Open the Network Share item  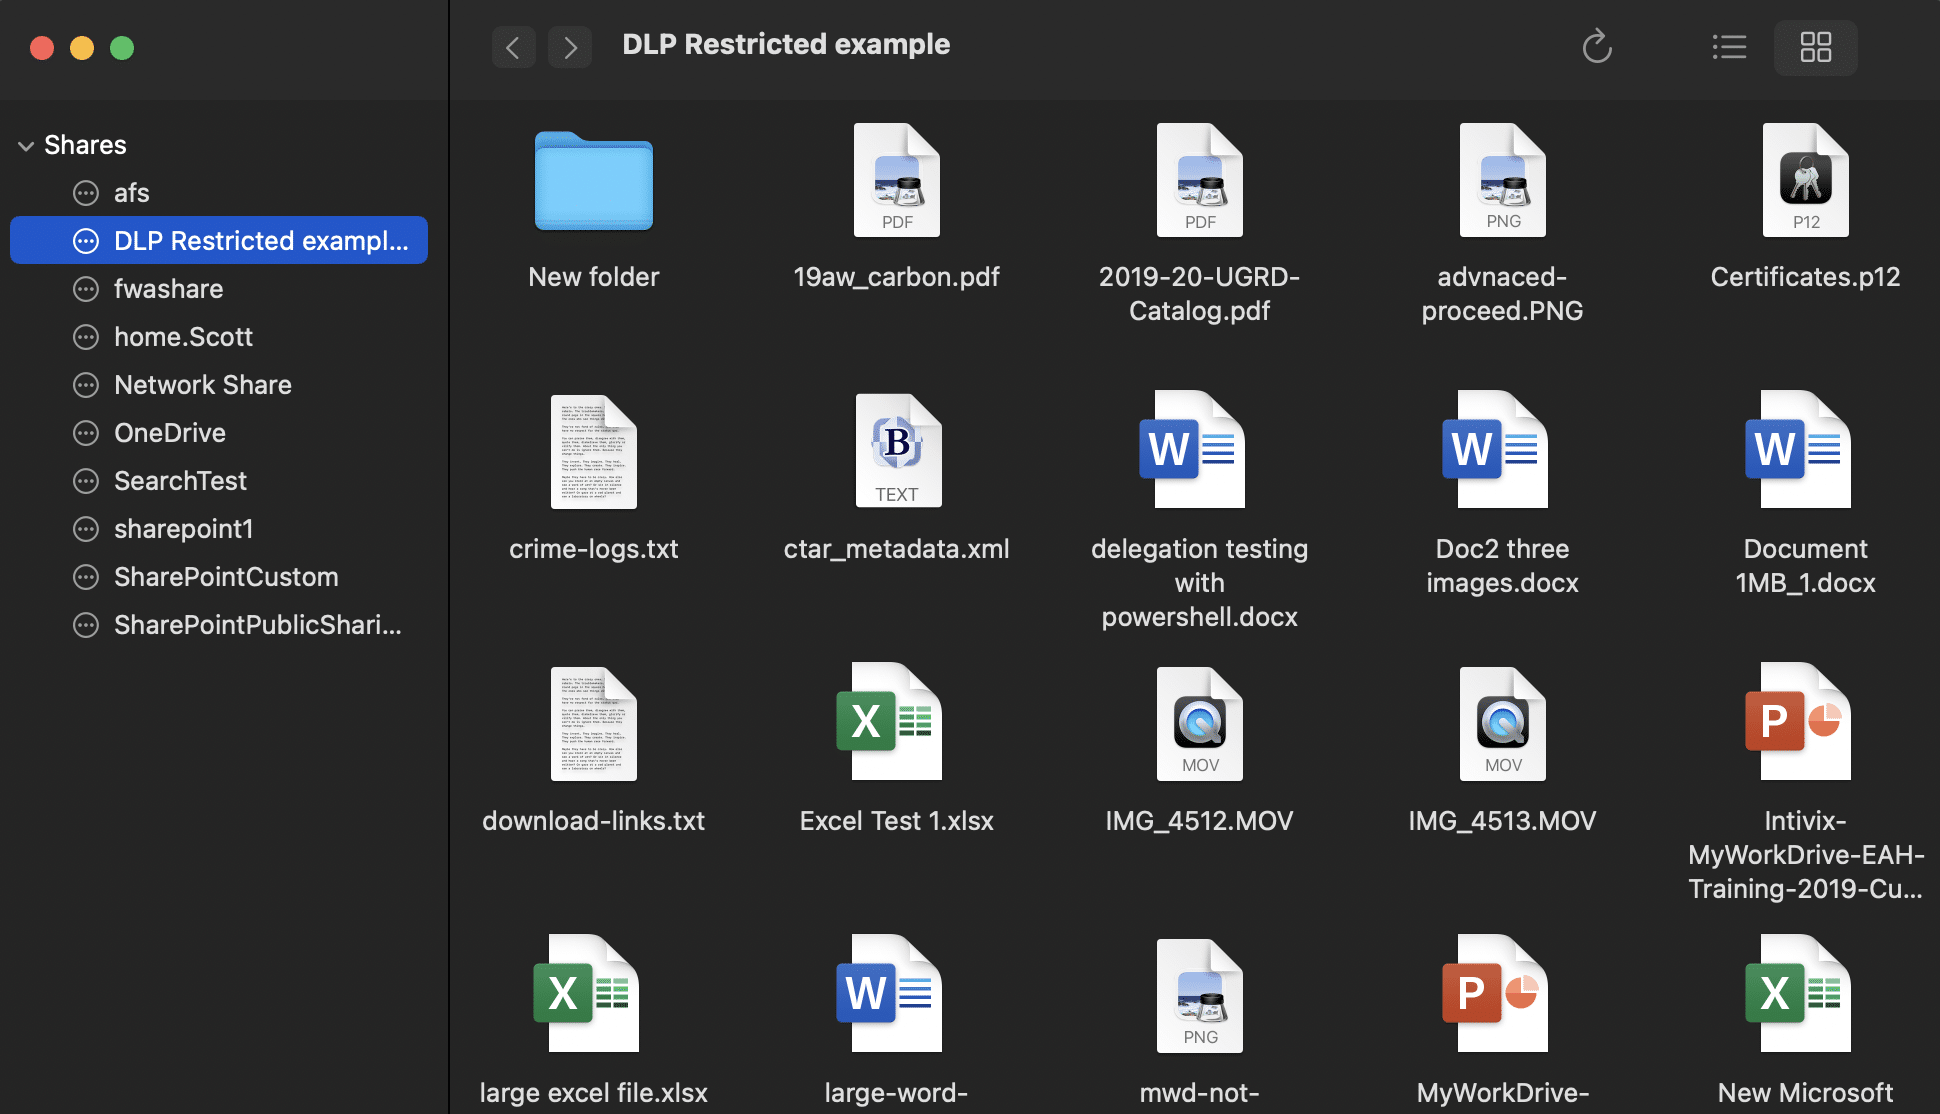(x=202, y=385)
